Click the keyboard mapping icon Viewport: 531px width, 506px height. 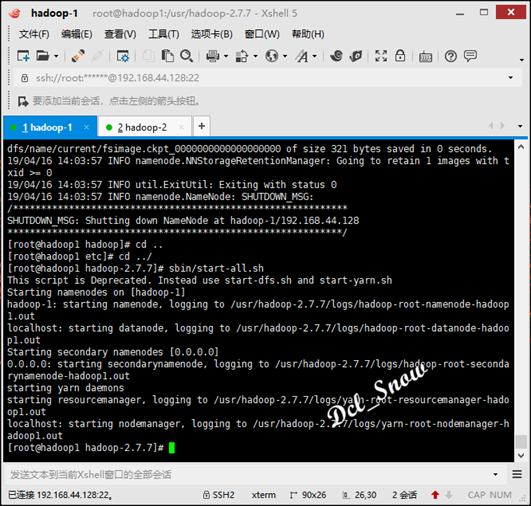coord(425,57)
